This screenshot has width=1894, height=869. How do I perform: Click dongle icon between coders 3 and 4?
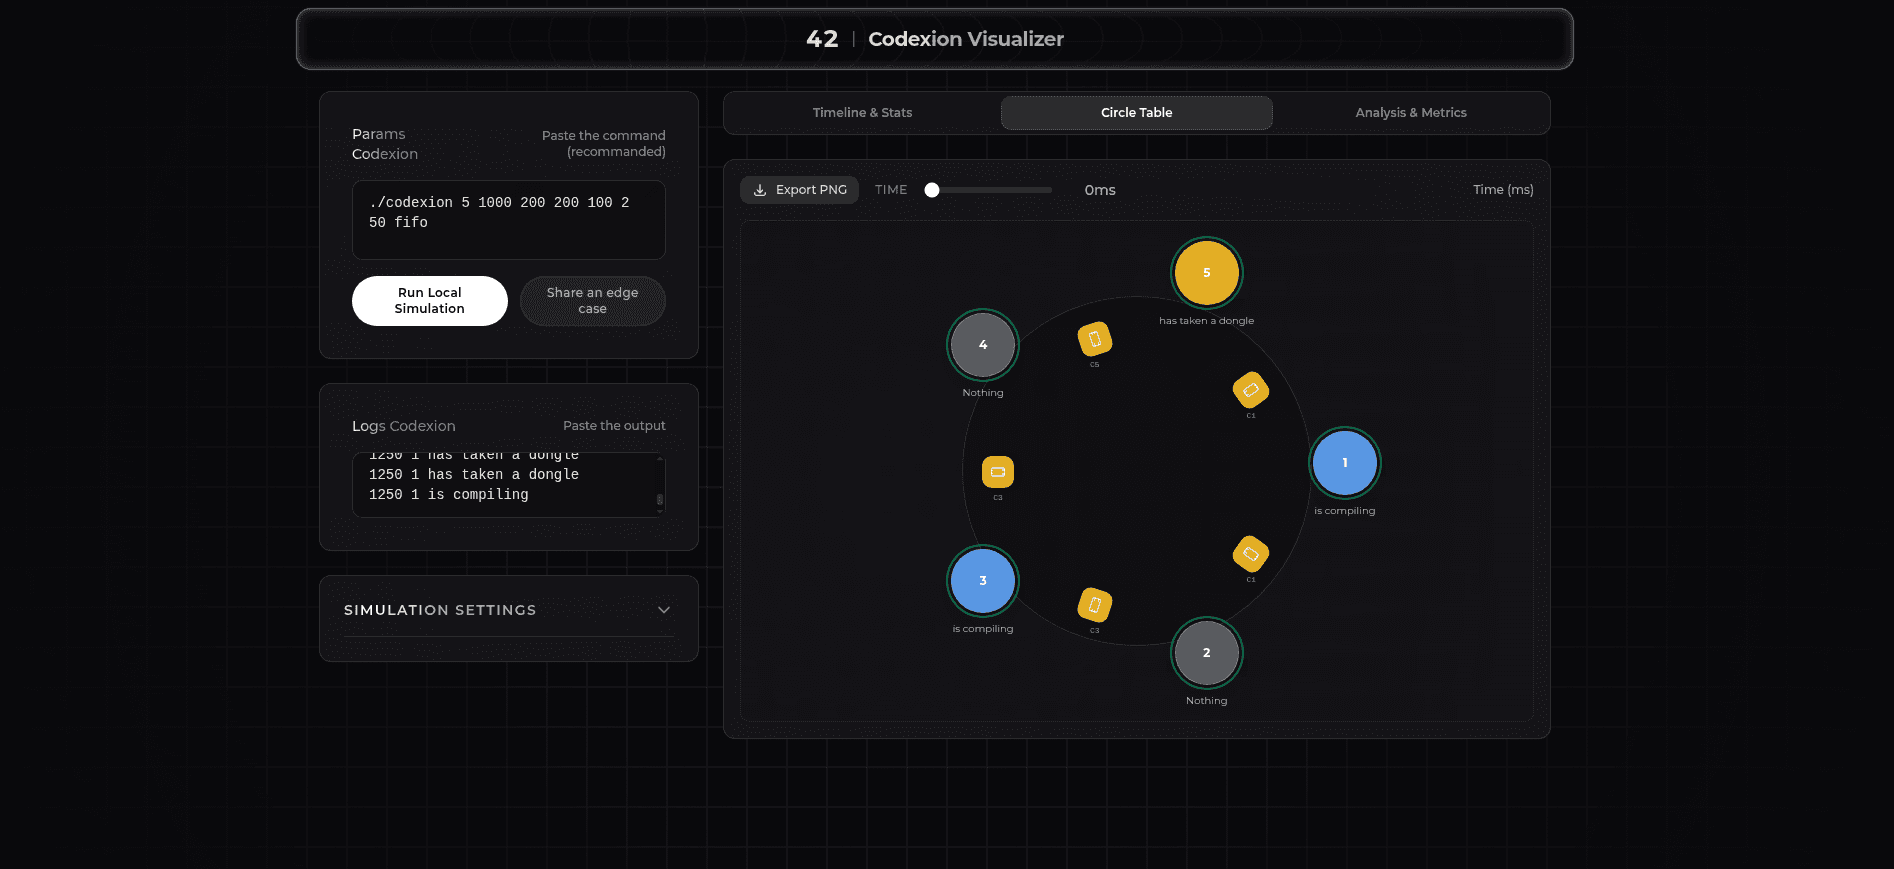(998, 472)
